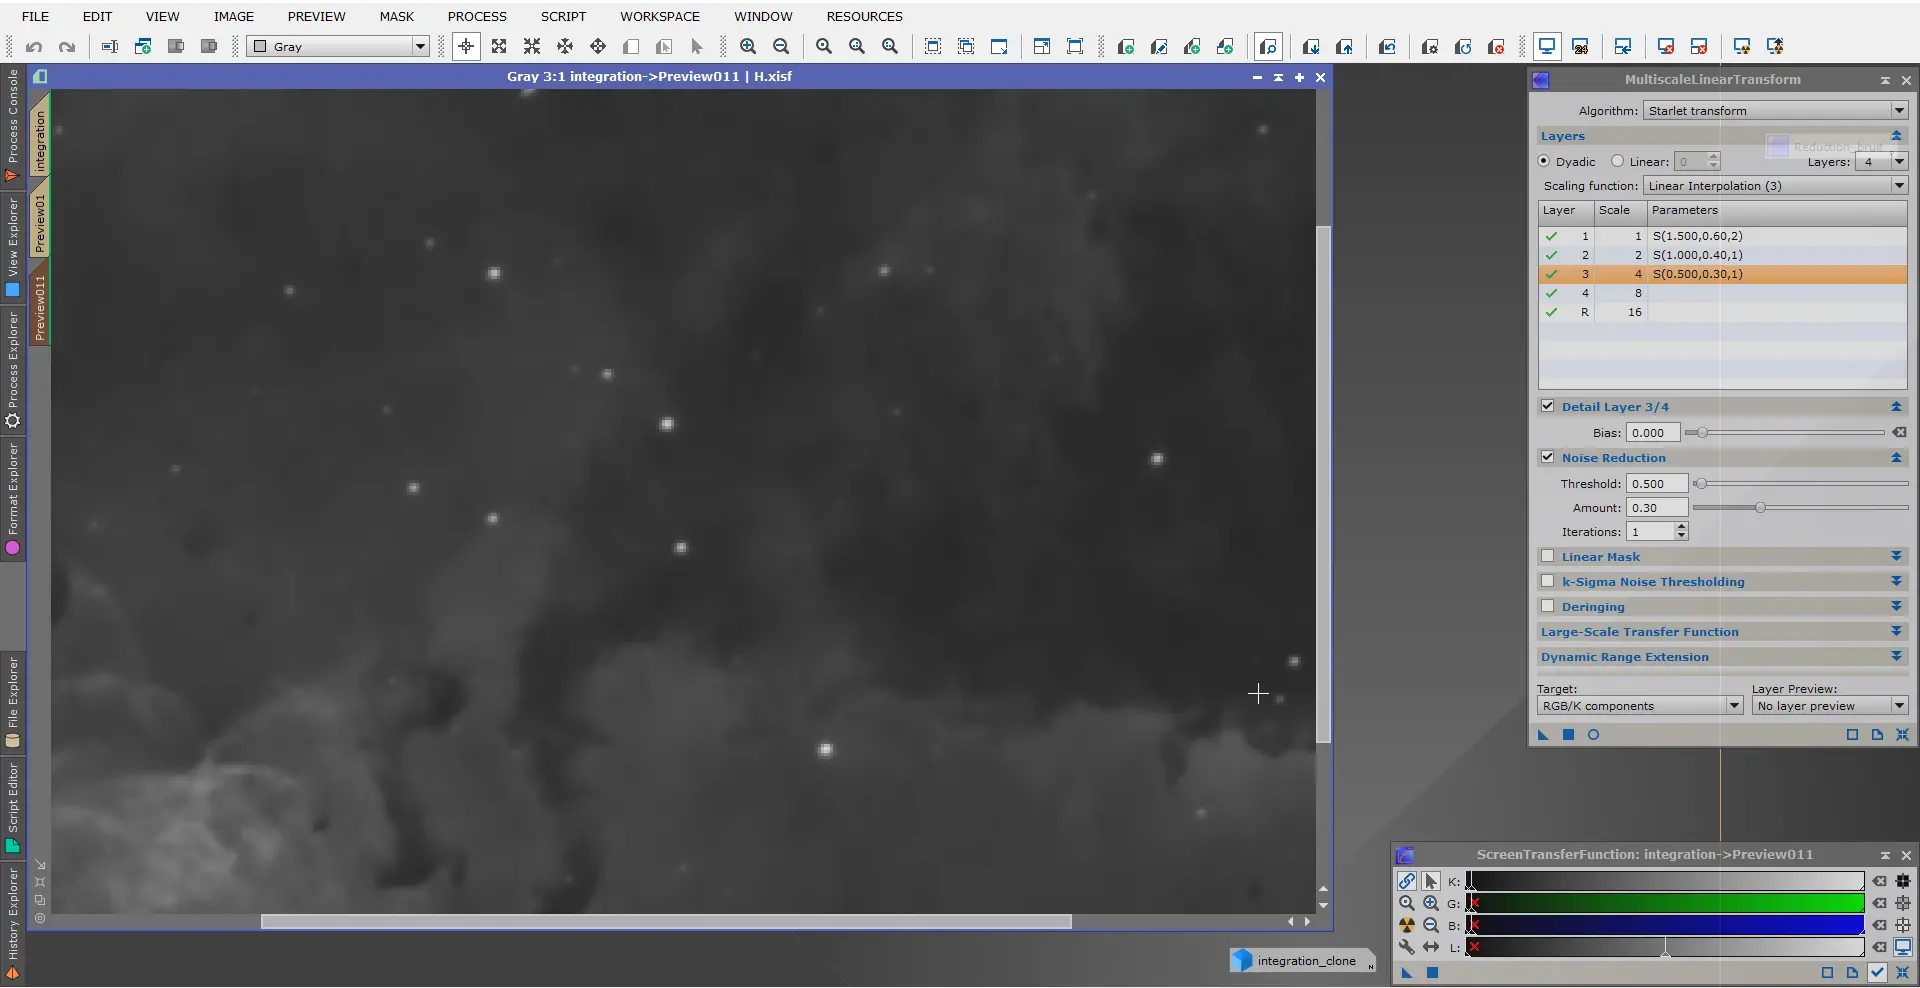Undo last action in toolbar
The image size is (1920, 988).
[x=34, y=46]
